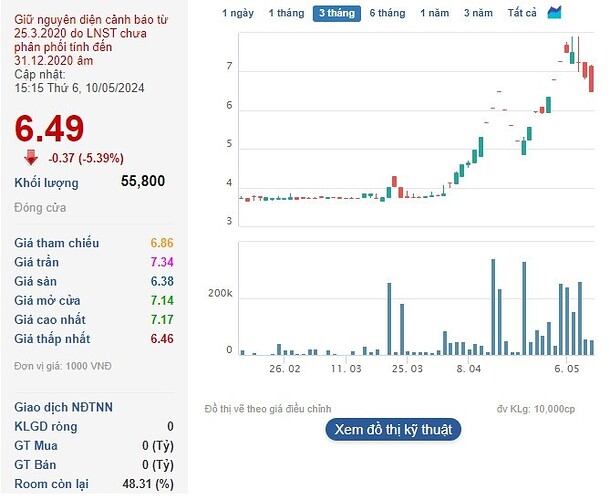The image size is (610, 500).
Task: Click the red candlestick near 25. 03
Action: tap(401, 193)
